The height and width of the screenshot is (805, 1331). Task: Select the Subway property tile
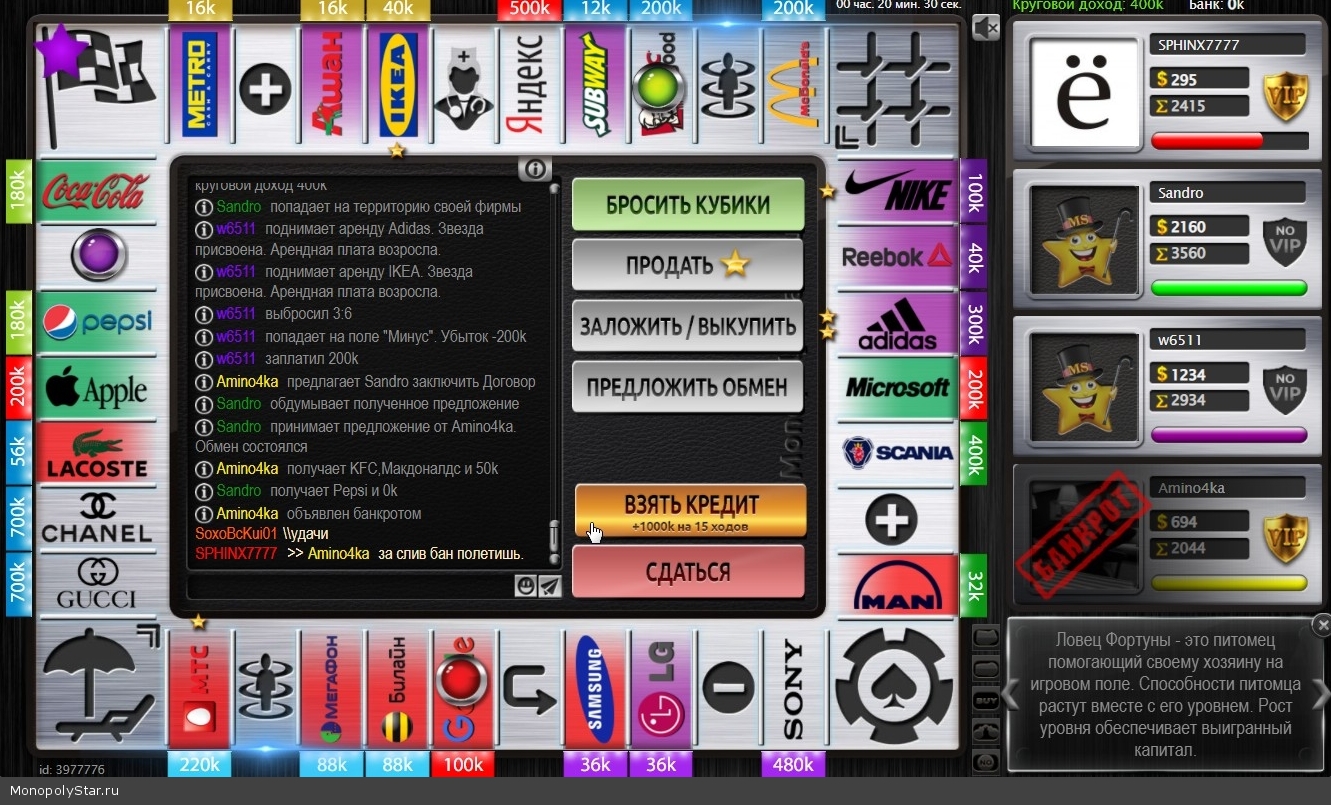(x=594, y=83)
